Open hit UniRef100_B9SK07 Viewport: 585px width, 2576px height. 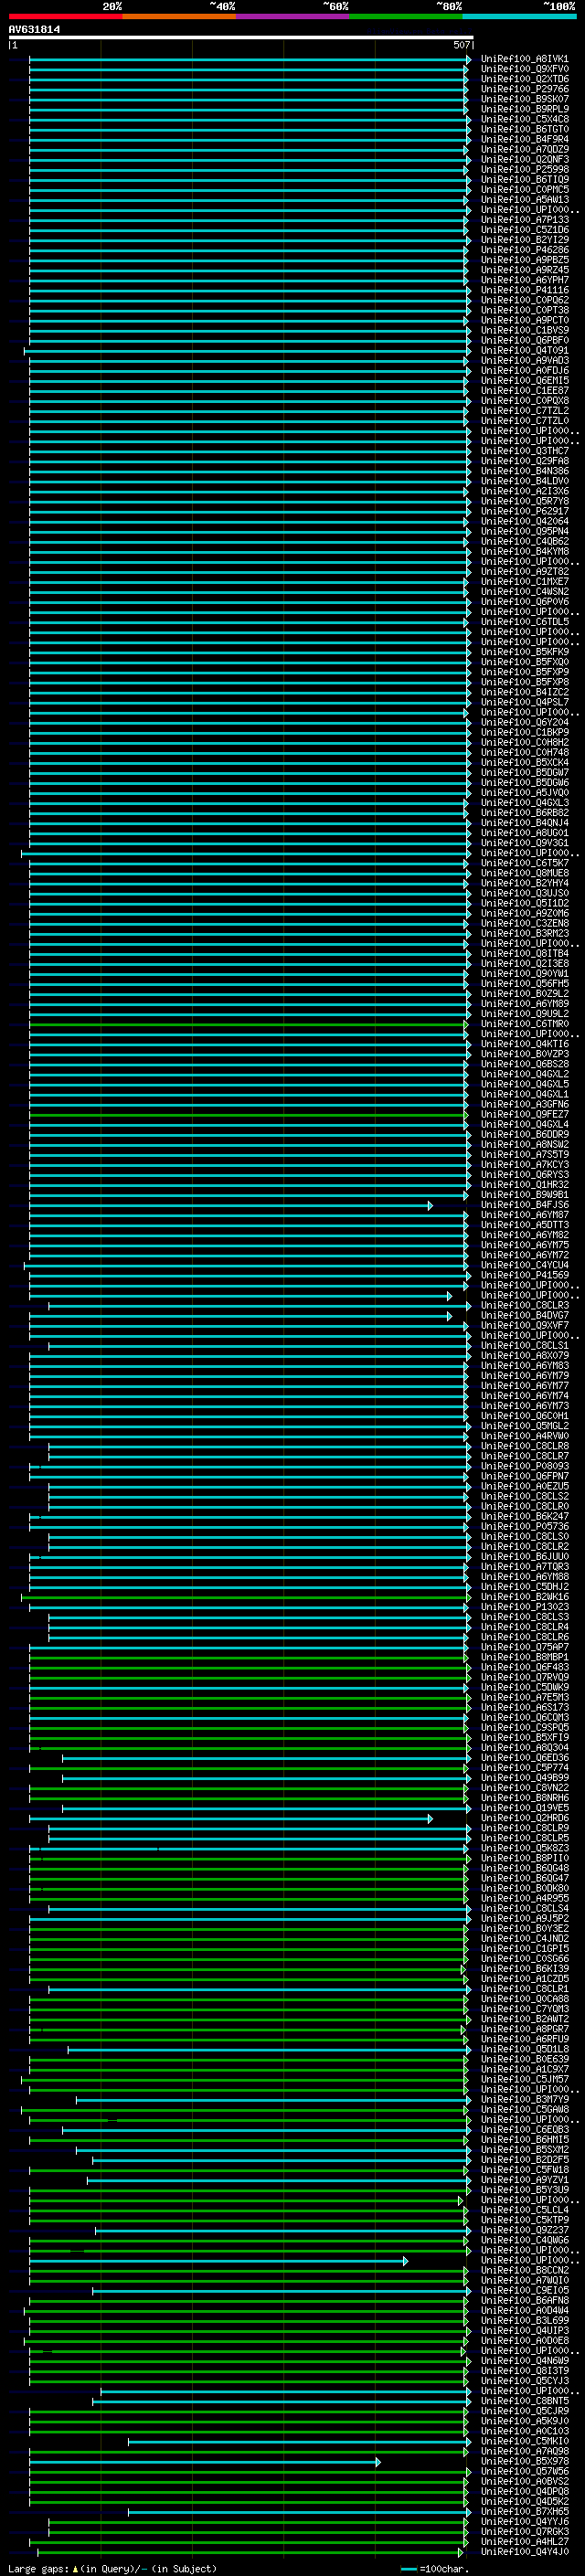(x=524, y=99)
